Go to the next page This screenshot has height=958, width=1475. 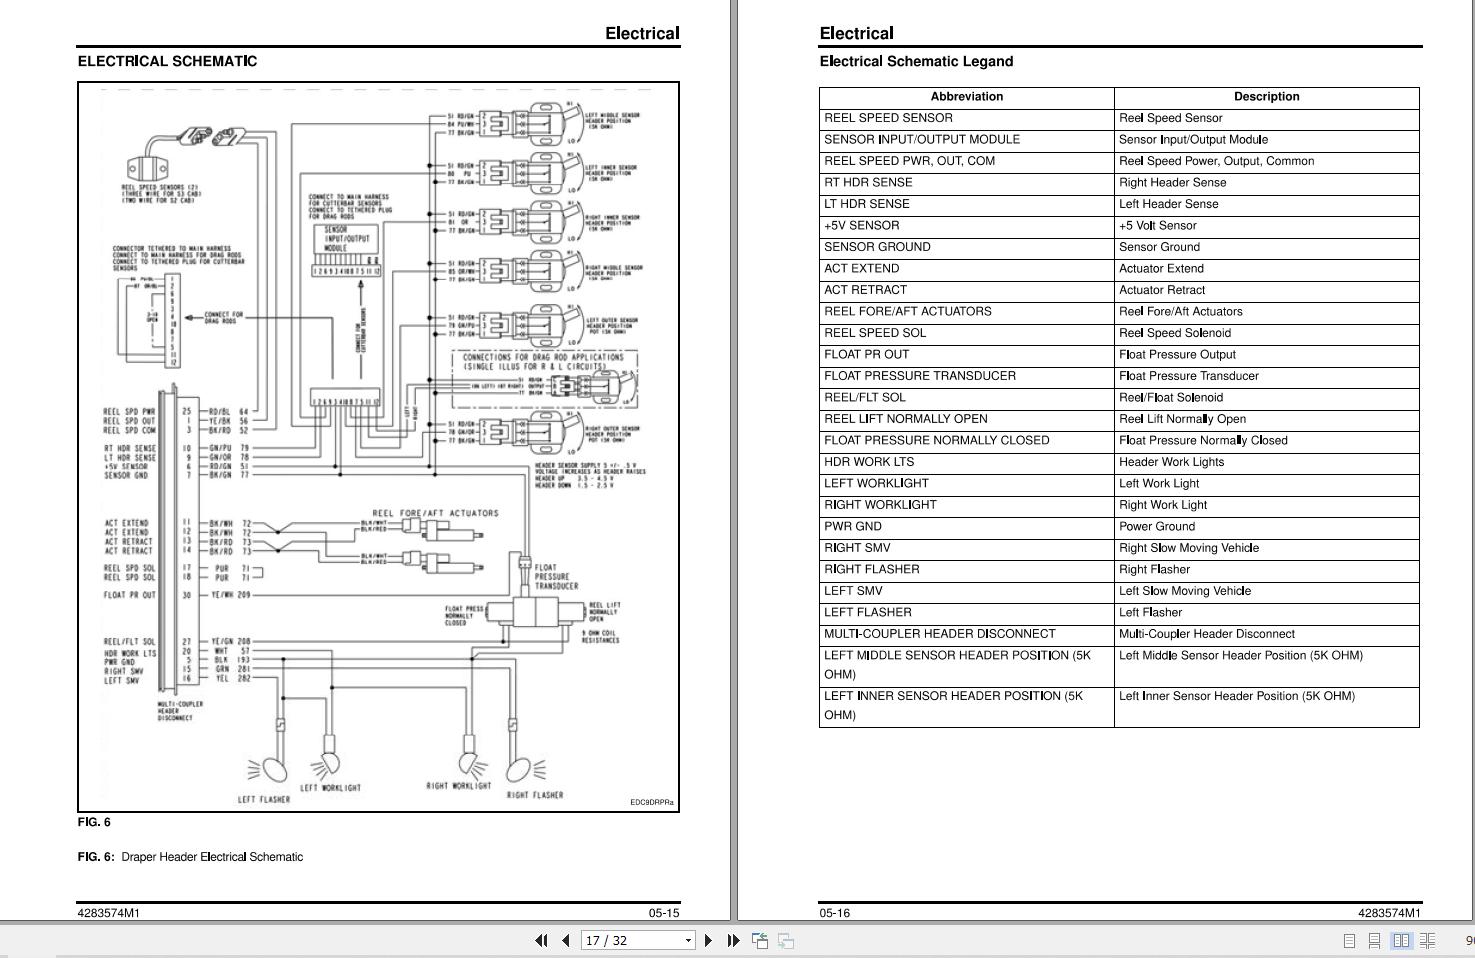[709, 940]
